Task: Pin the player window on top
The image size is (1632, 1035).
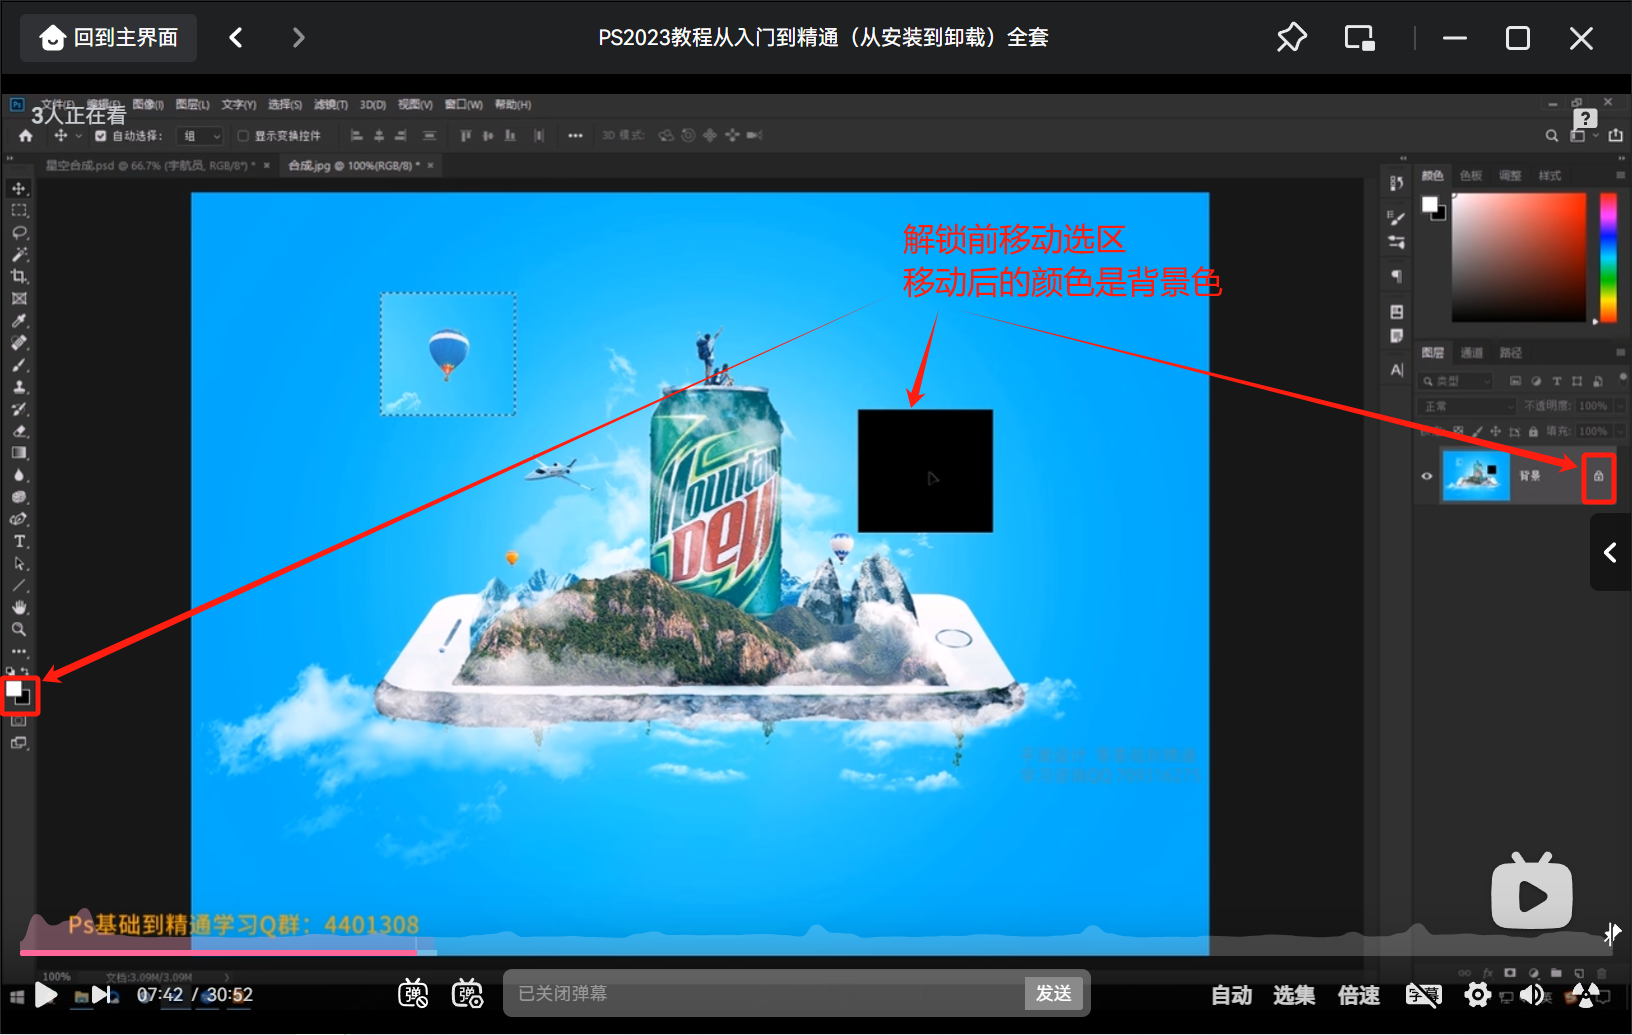Action: [1292, 38]
